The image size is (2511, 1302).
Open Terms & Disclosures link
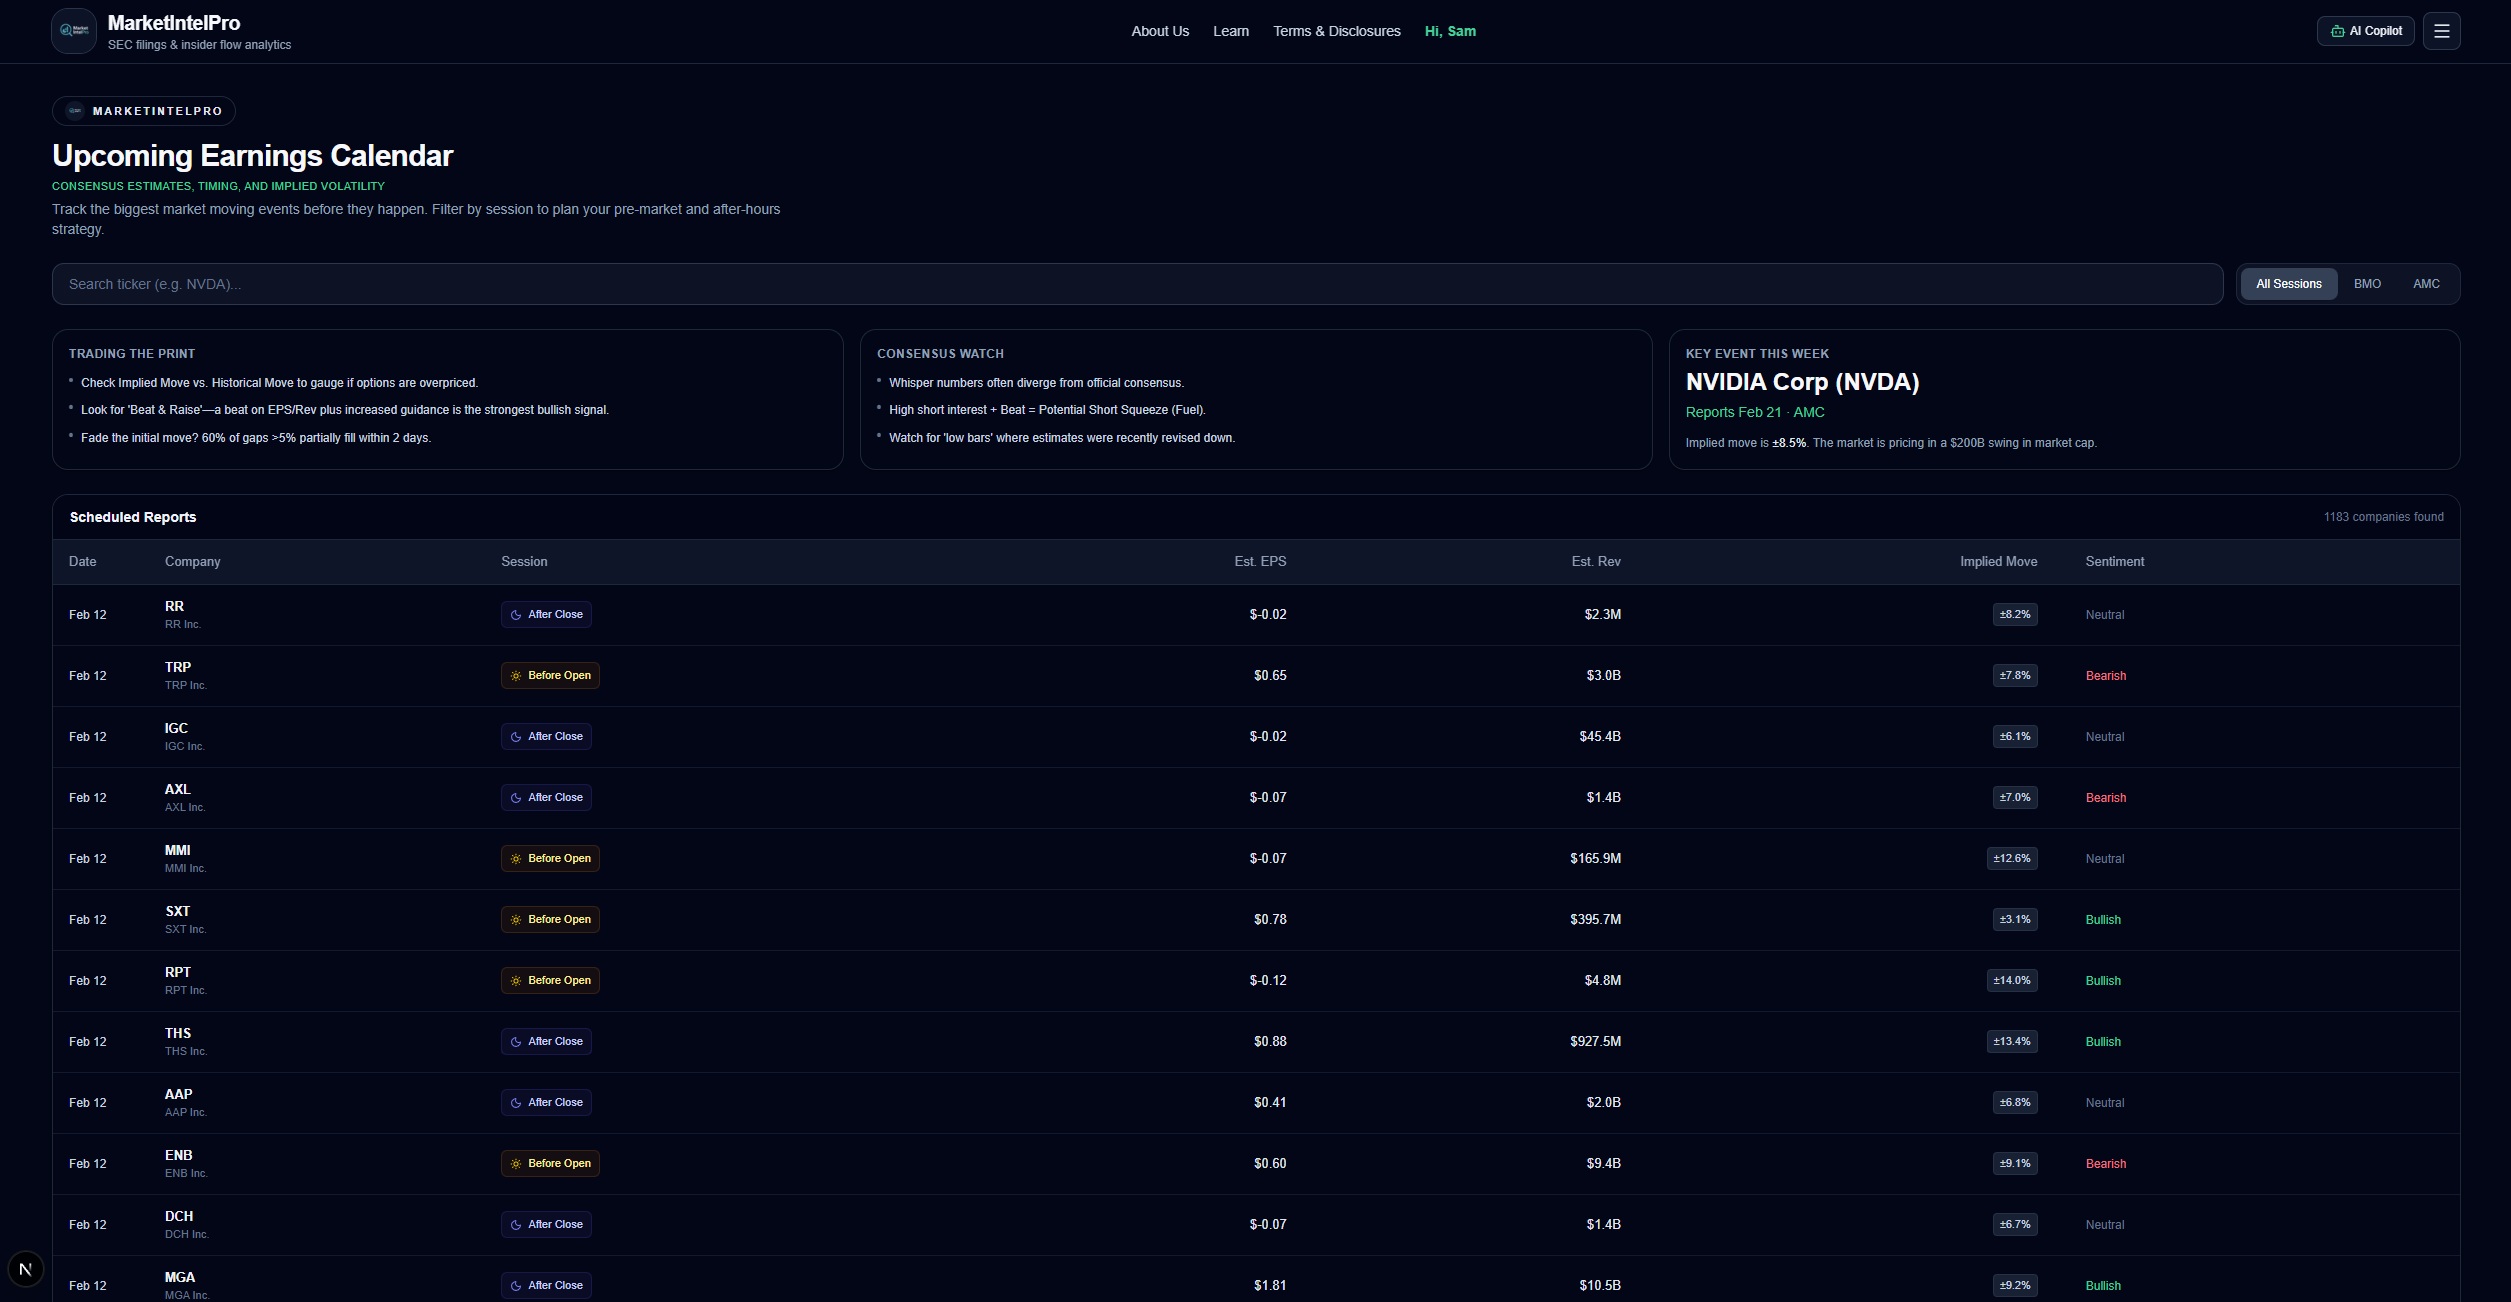click(1336, 31)
